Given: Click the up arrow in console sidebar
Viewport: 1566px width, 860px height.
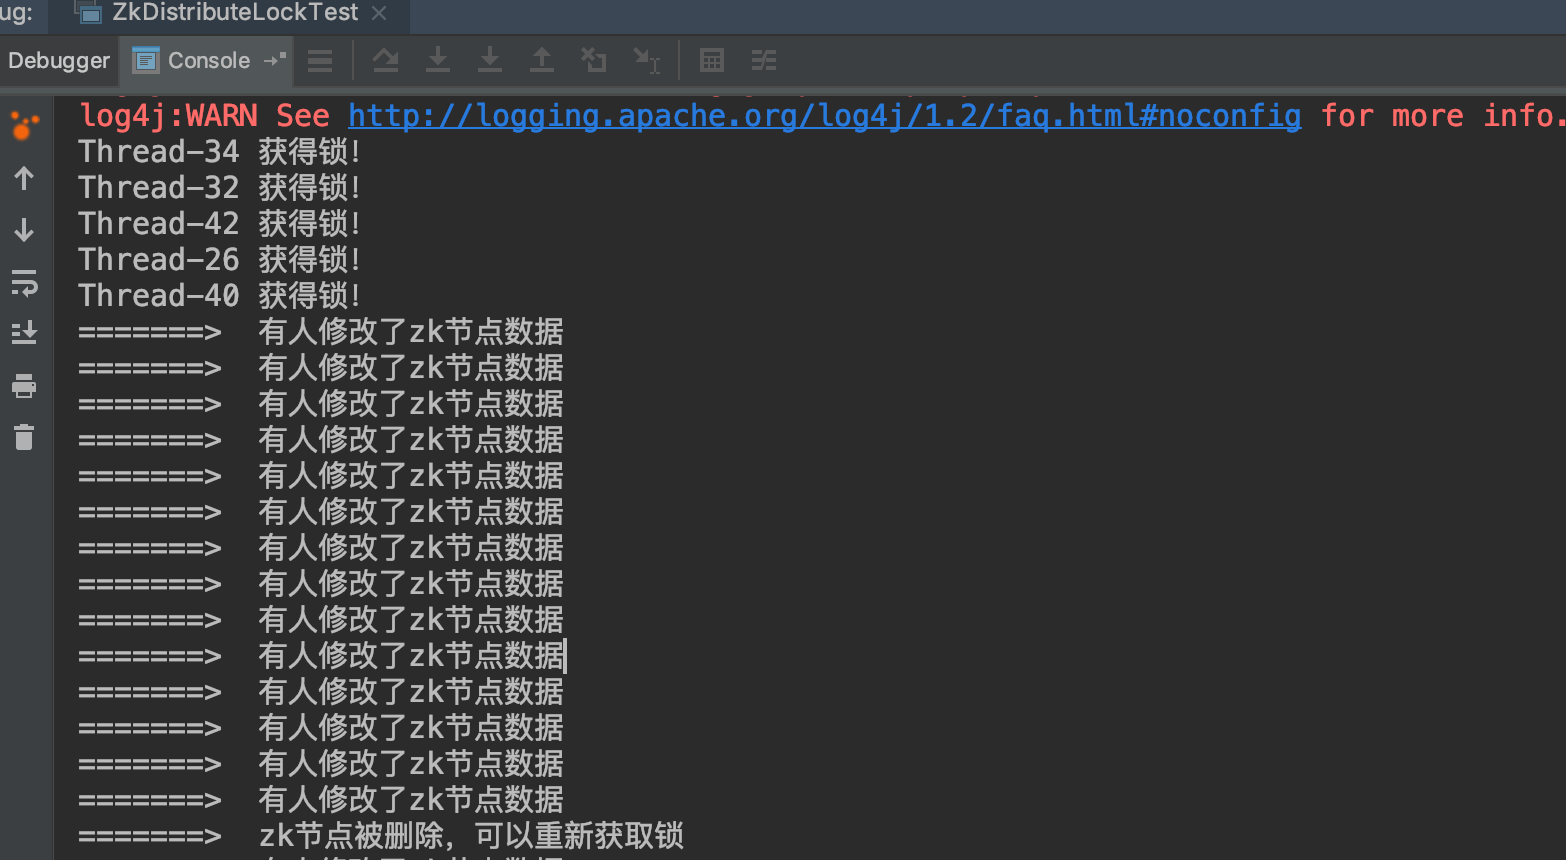Looking at the screenshot, I should coord(24,179).
